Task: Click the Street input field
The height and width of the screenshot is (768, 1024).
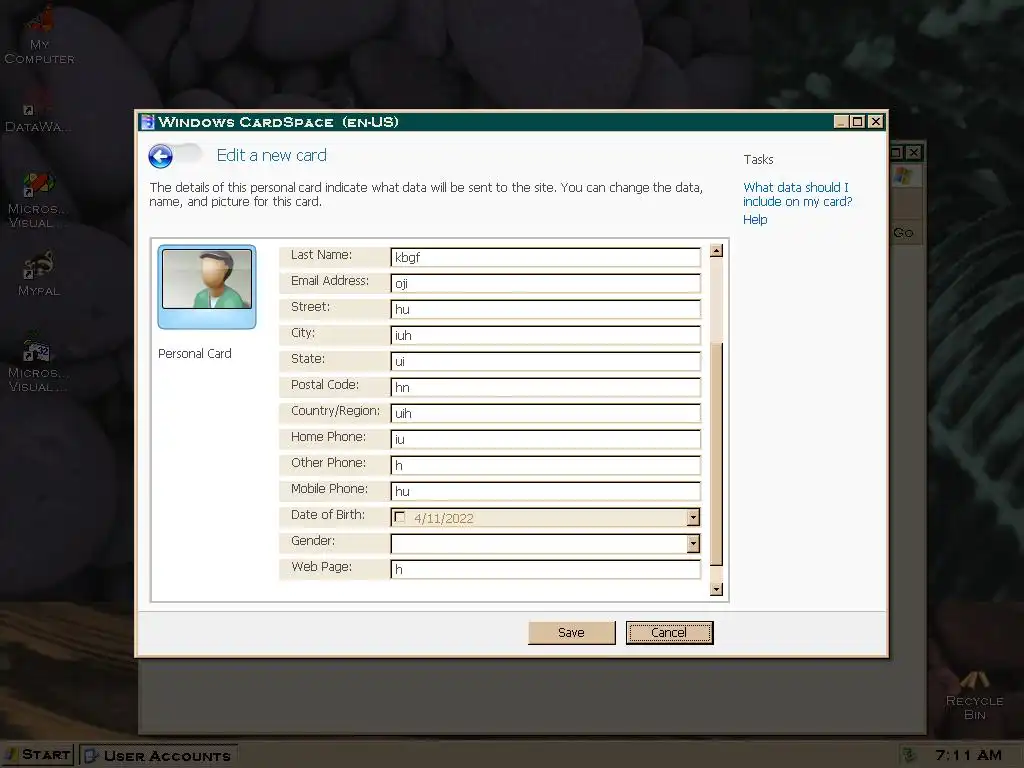Action: [545, 310]
